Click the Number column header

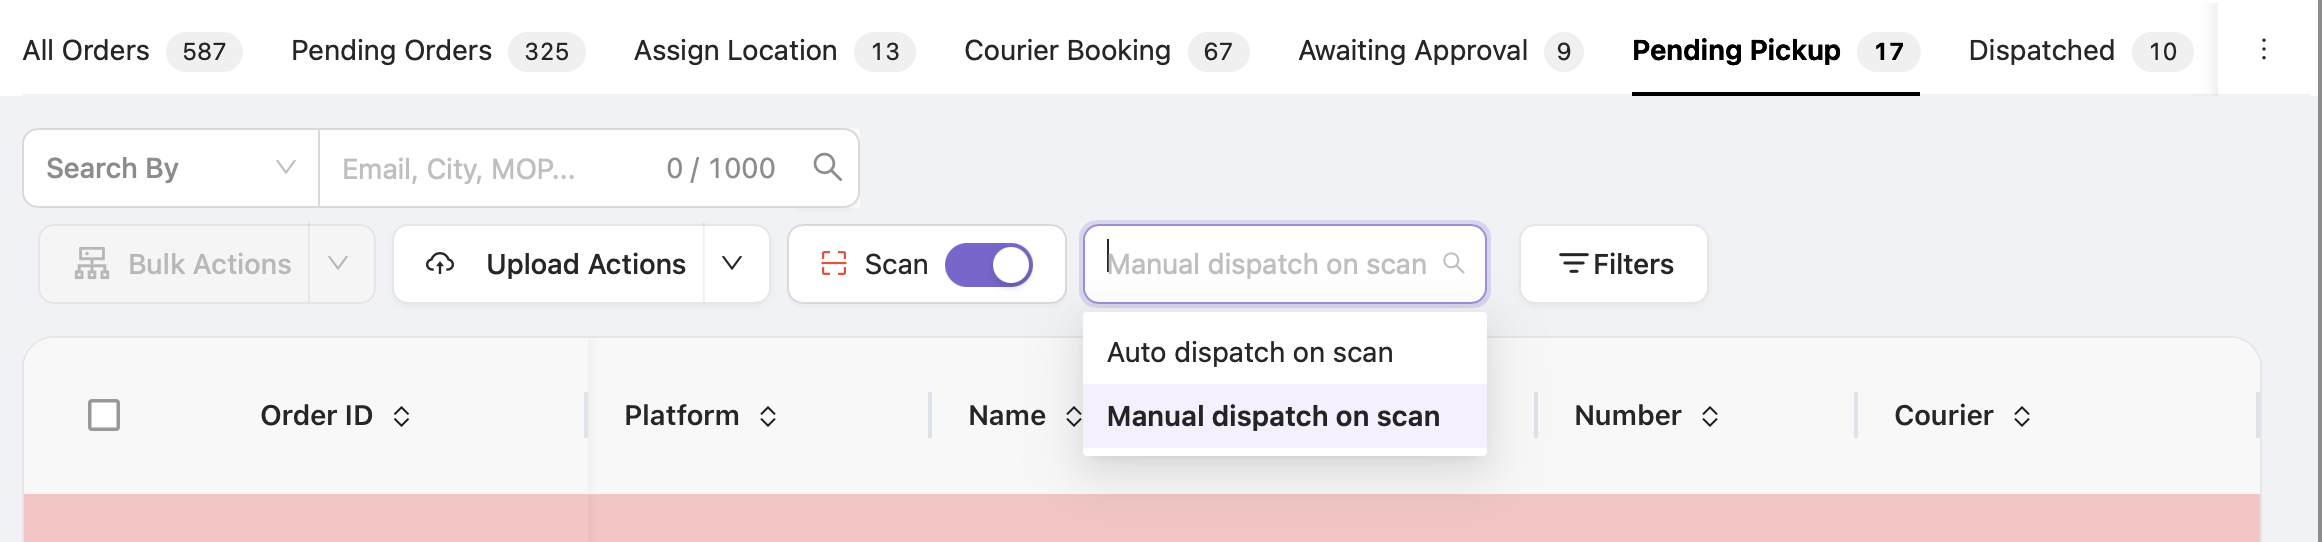1628,415
